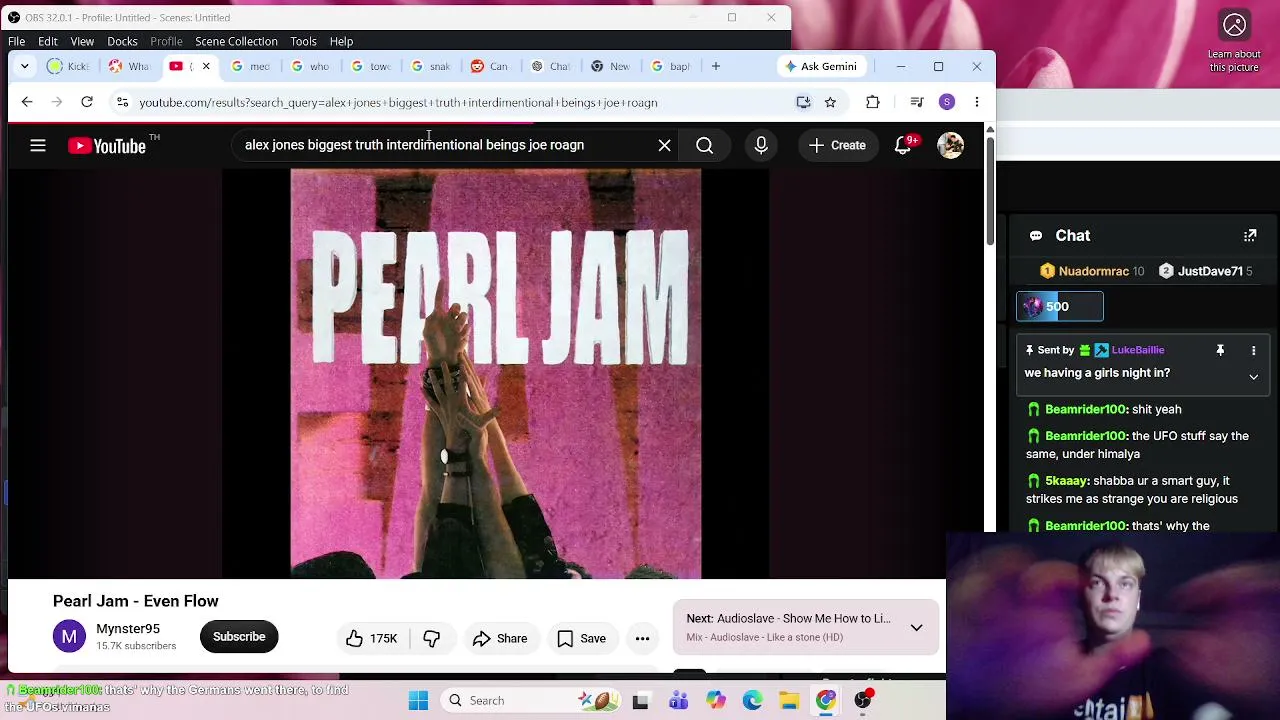Unpin the pinned chat message
The width and height of the screenshot is (1280, 720).
click(x=1220, y=350)
